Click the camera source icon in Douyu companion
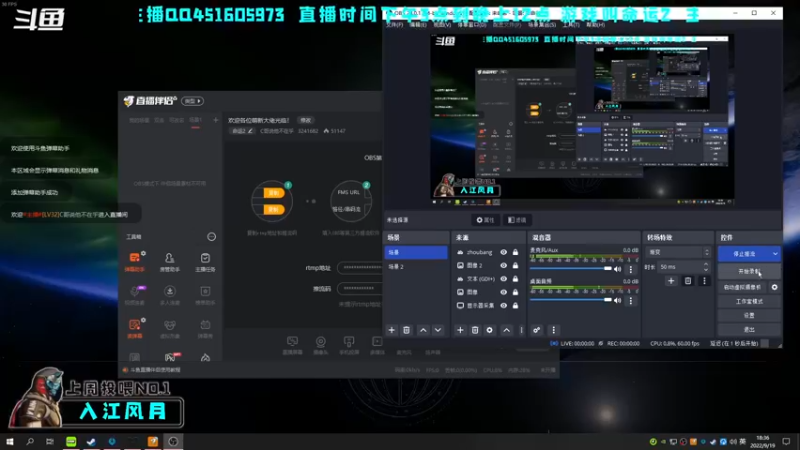800x450 pixels. 320,344
